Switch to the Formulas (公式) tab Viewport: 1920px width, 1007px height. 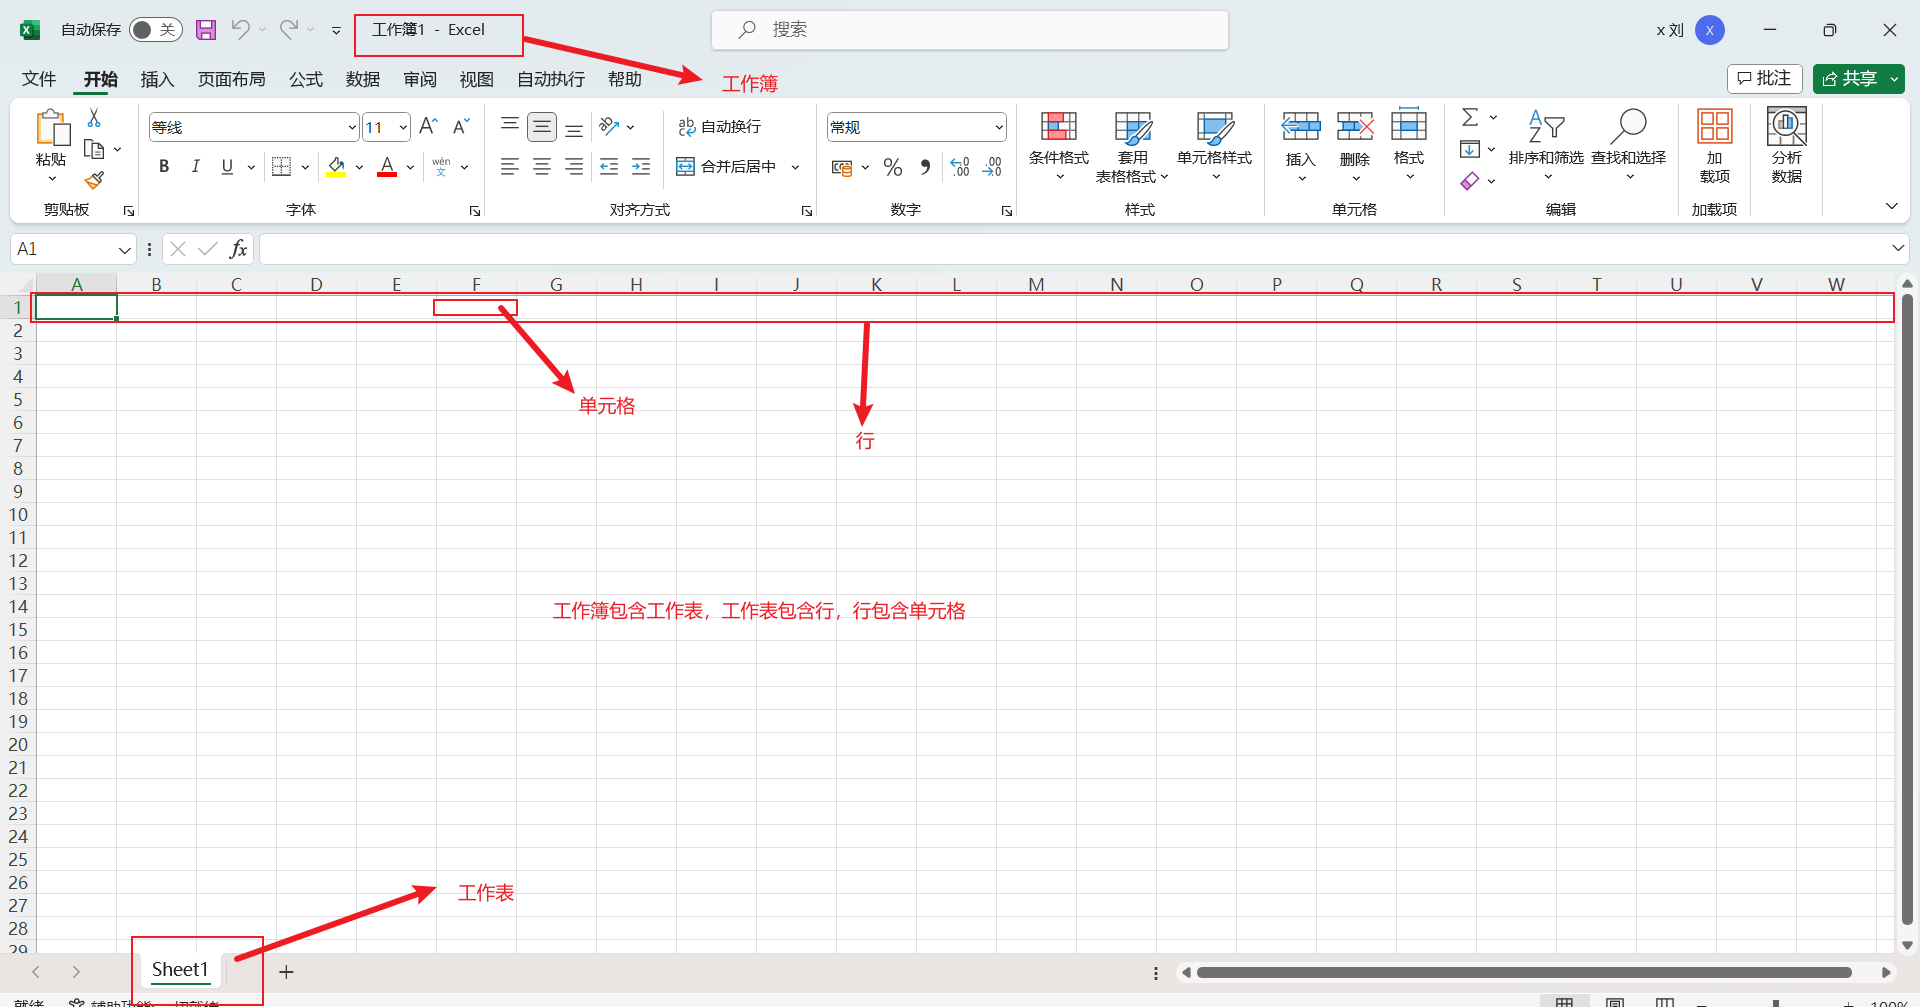click(306, 79)
